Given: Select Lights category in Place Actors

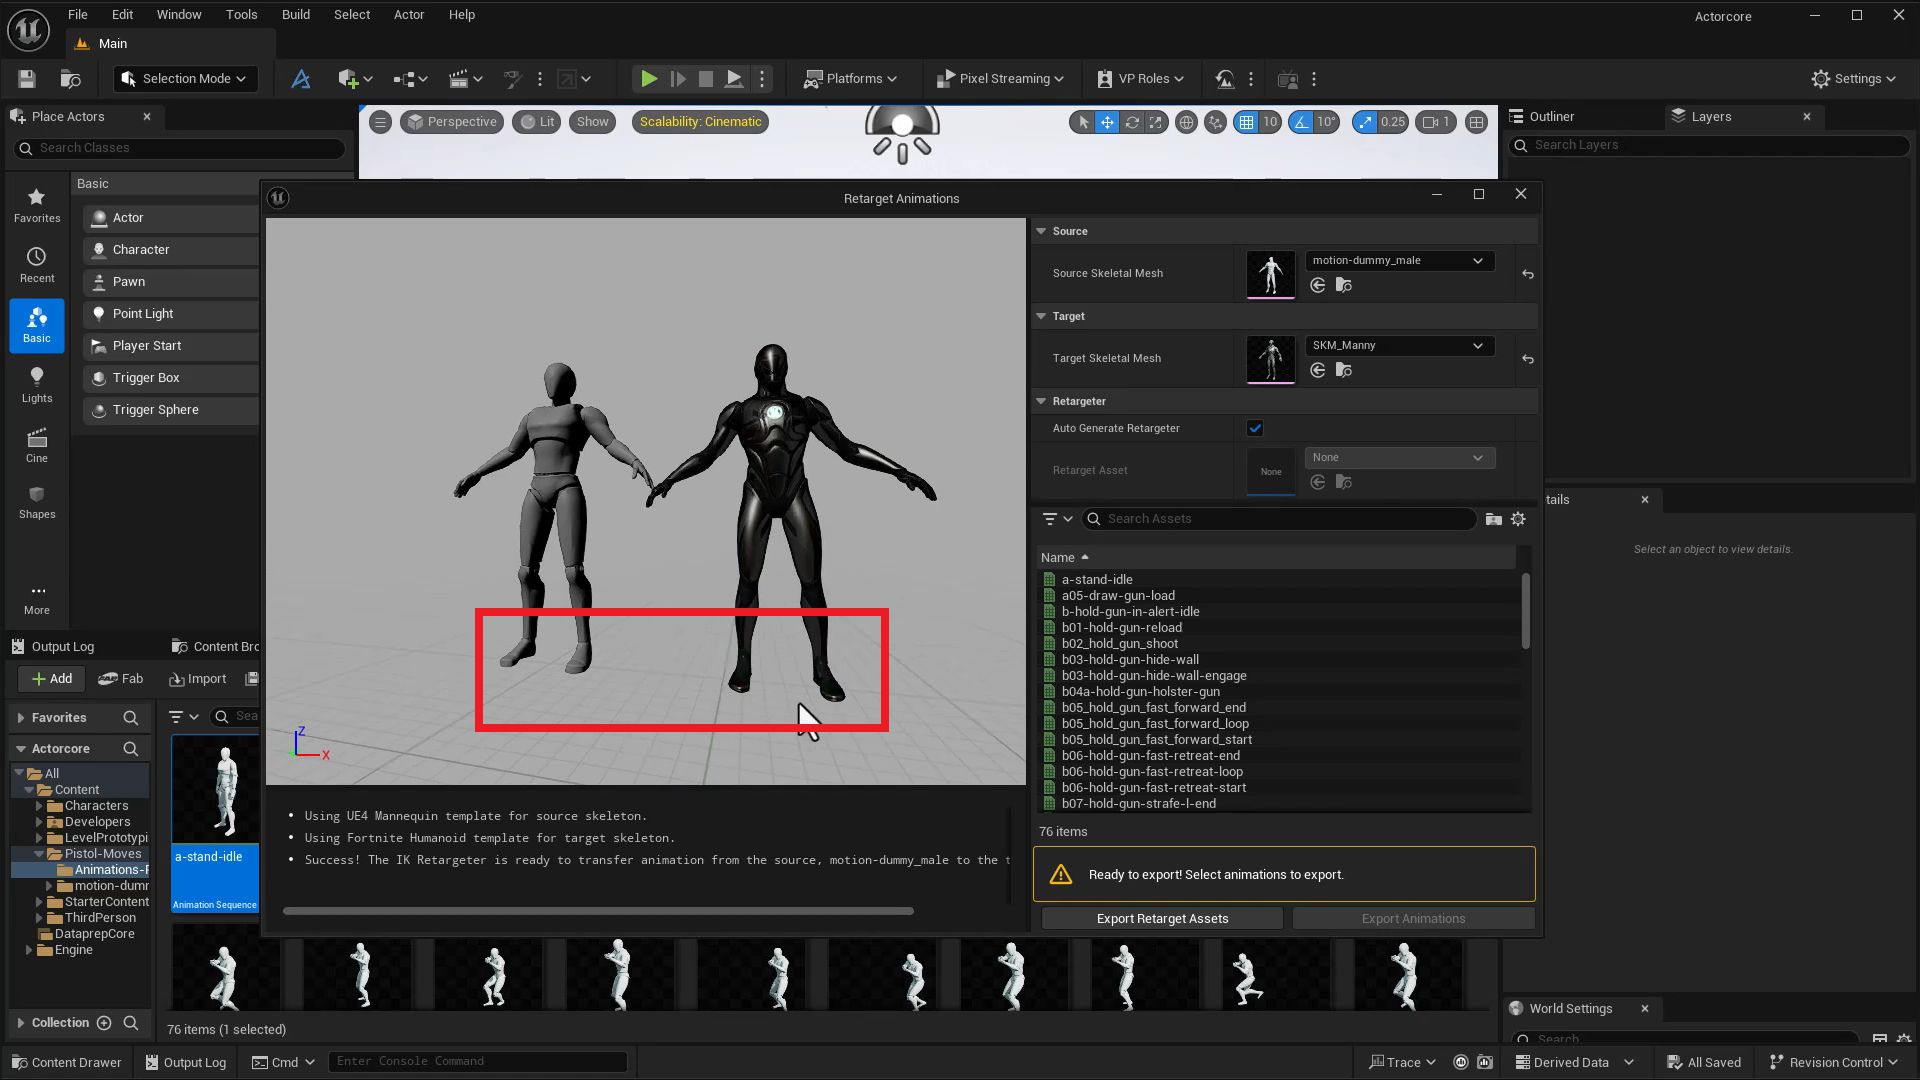Looking at the screenshot, I should 37,385.
